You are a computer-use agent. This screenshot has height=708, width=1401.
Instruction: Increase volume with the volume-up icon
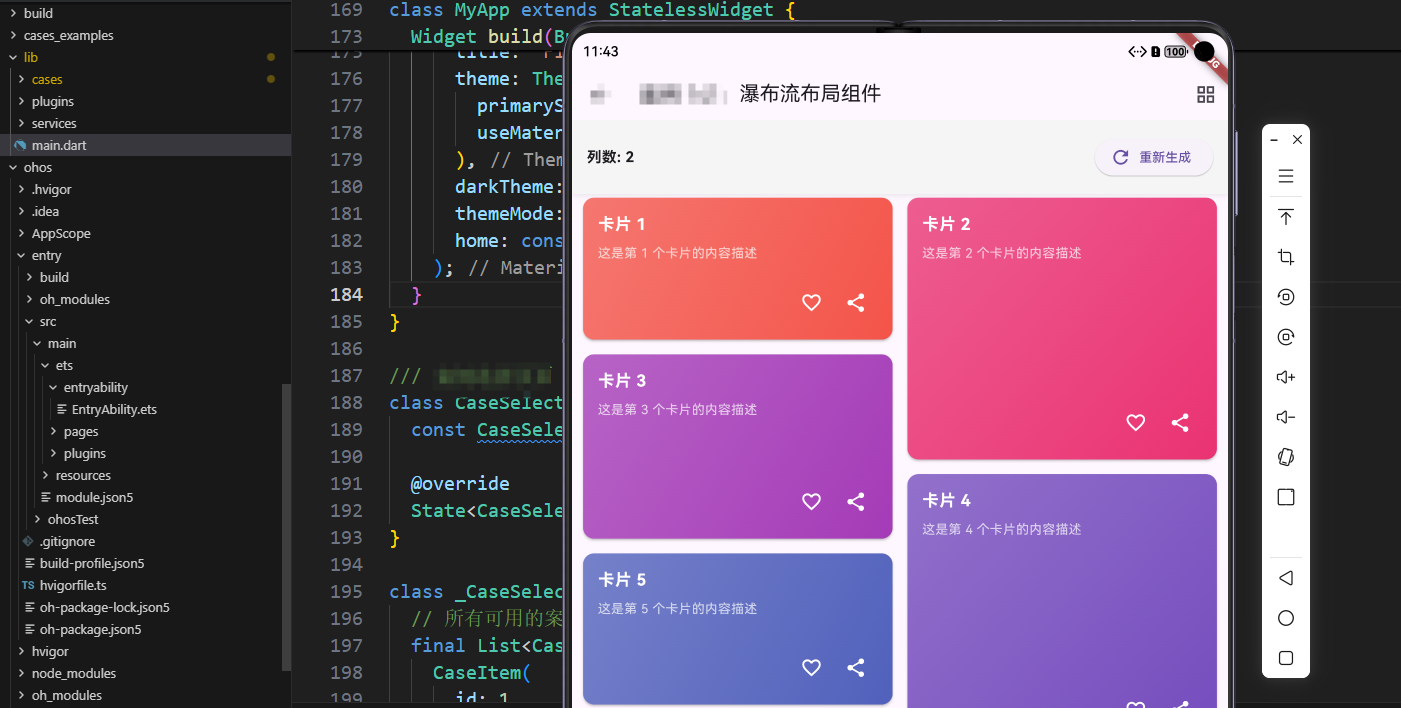tap(1285, 377)
